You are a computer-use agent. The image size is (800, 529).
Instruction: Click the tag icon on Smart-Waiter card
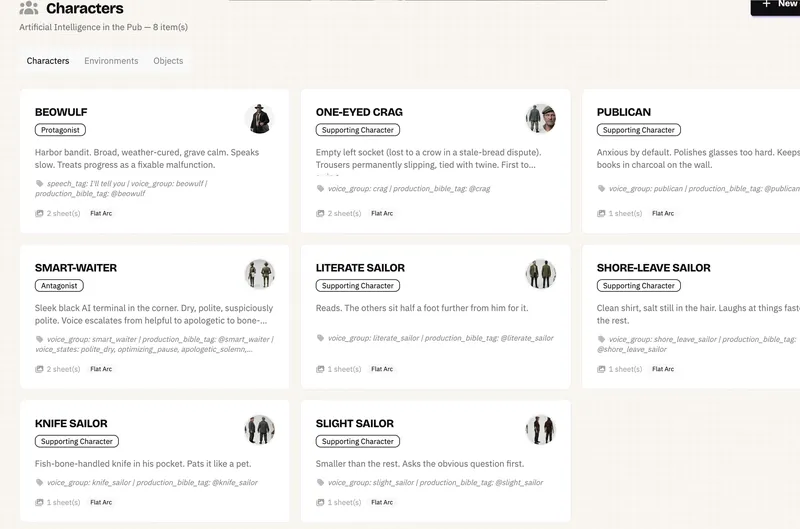tap(39, 339)
